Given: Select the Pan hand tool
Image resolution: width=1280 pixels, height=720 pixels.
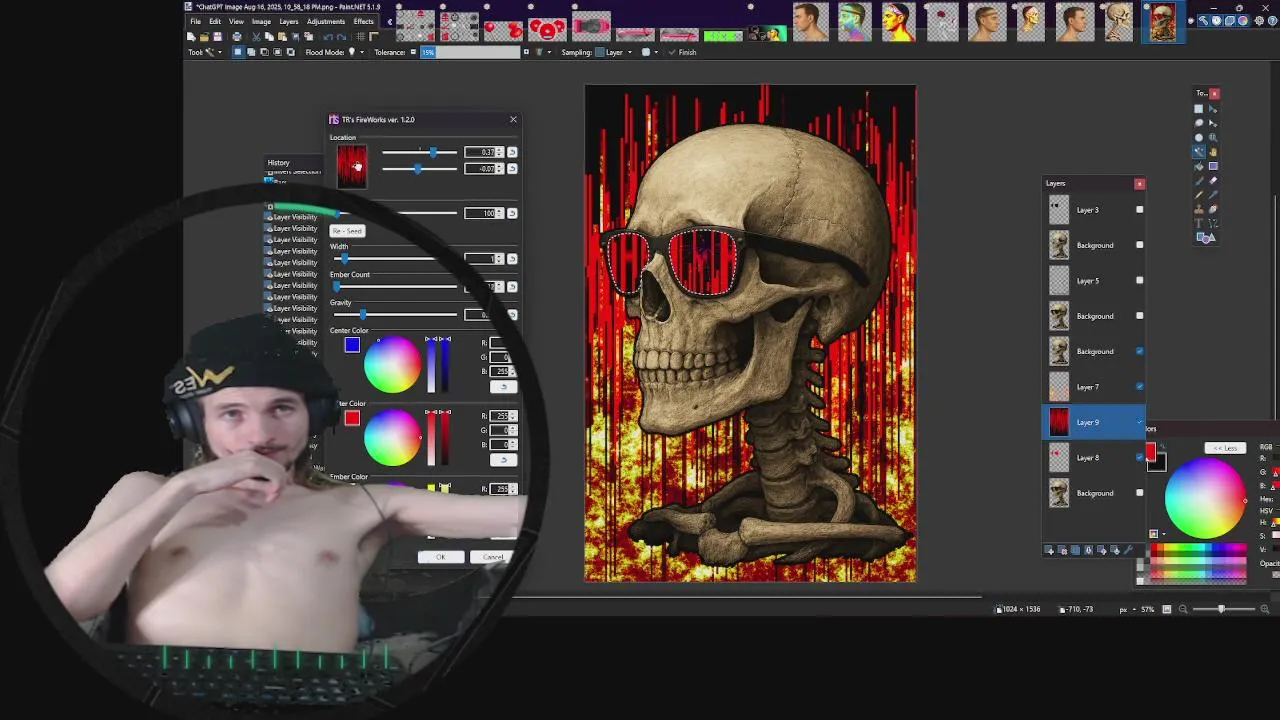Looking at the screenshot, I should pos(1213,151).
